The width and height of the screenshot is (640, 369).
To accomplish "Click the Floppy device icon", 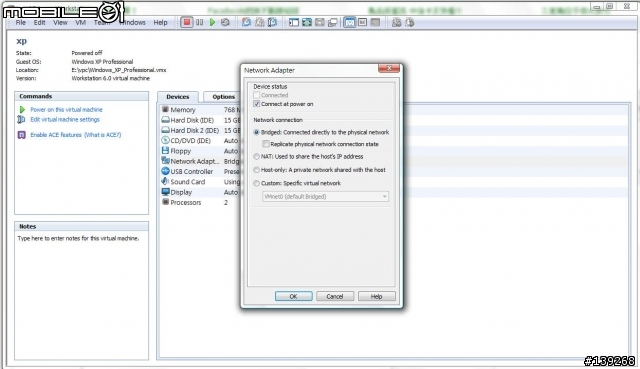I will point(165,151).
